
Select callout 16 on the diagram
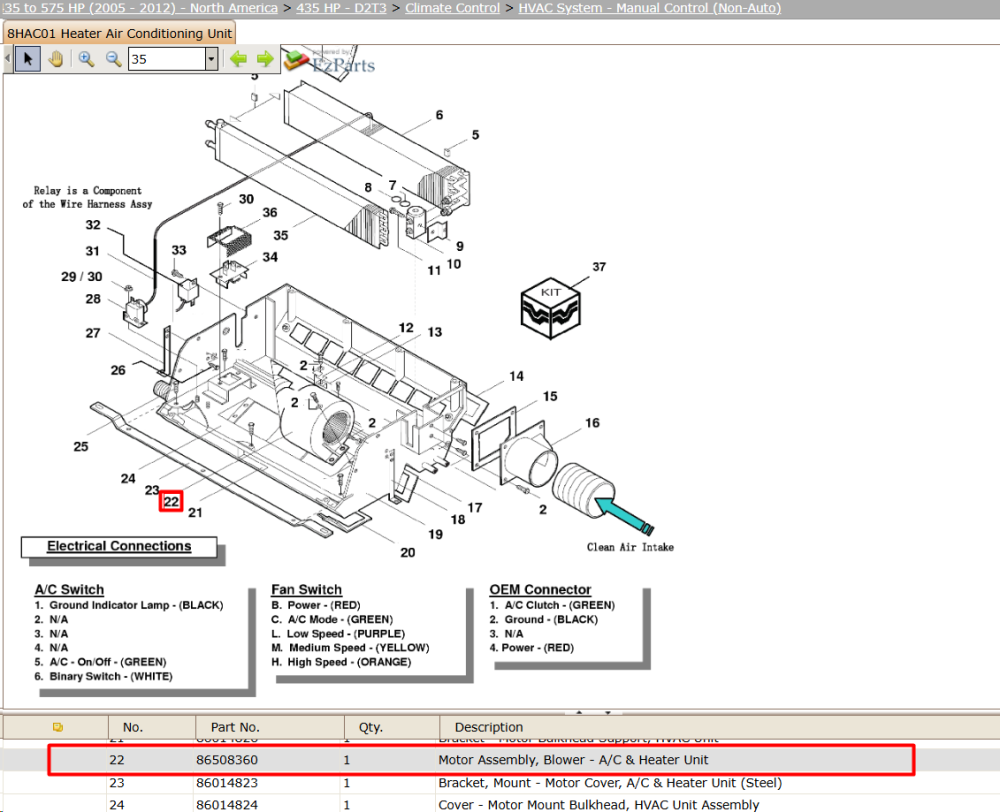(592, 423)
